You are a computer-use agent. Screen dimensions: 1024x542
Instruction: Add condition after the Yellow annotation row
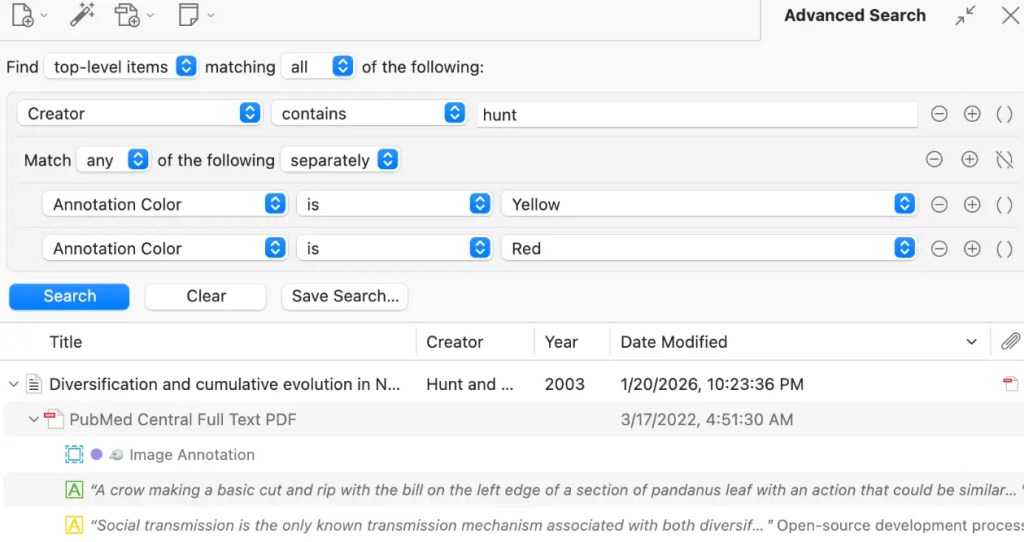coord(972,204)
